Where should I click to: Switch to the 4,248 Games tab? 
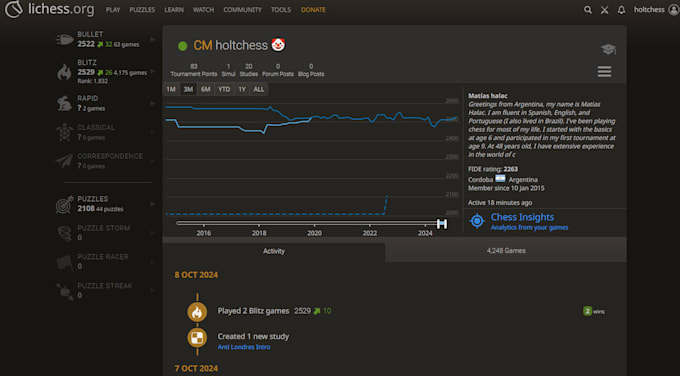(506, 251)
